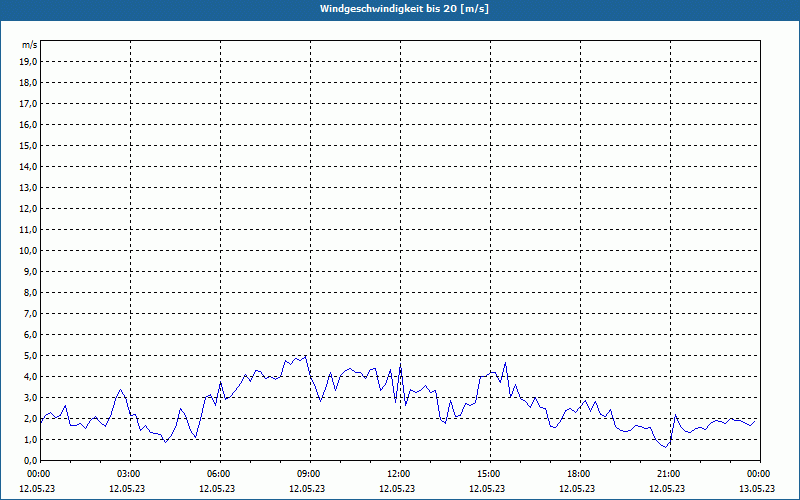This screenshot has width=800, height=500.
Task: Click the x-axis time "09:00"
Action: (x=307, y=474)
